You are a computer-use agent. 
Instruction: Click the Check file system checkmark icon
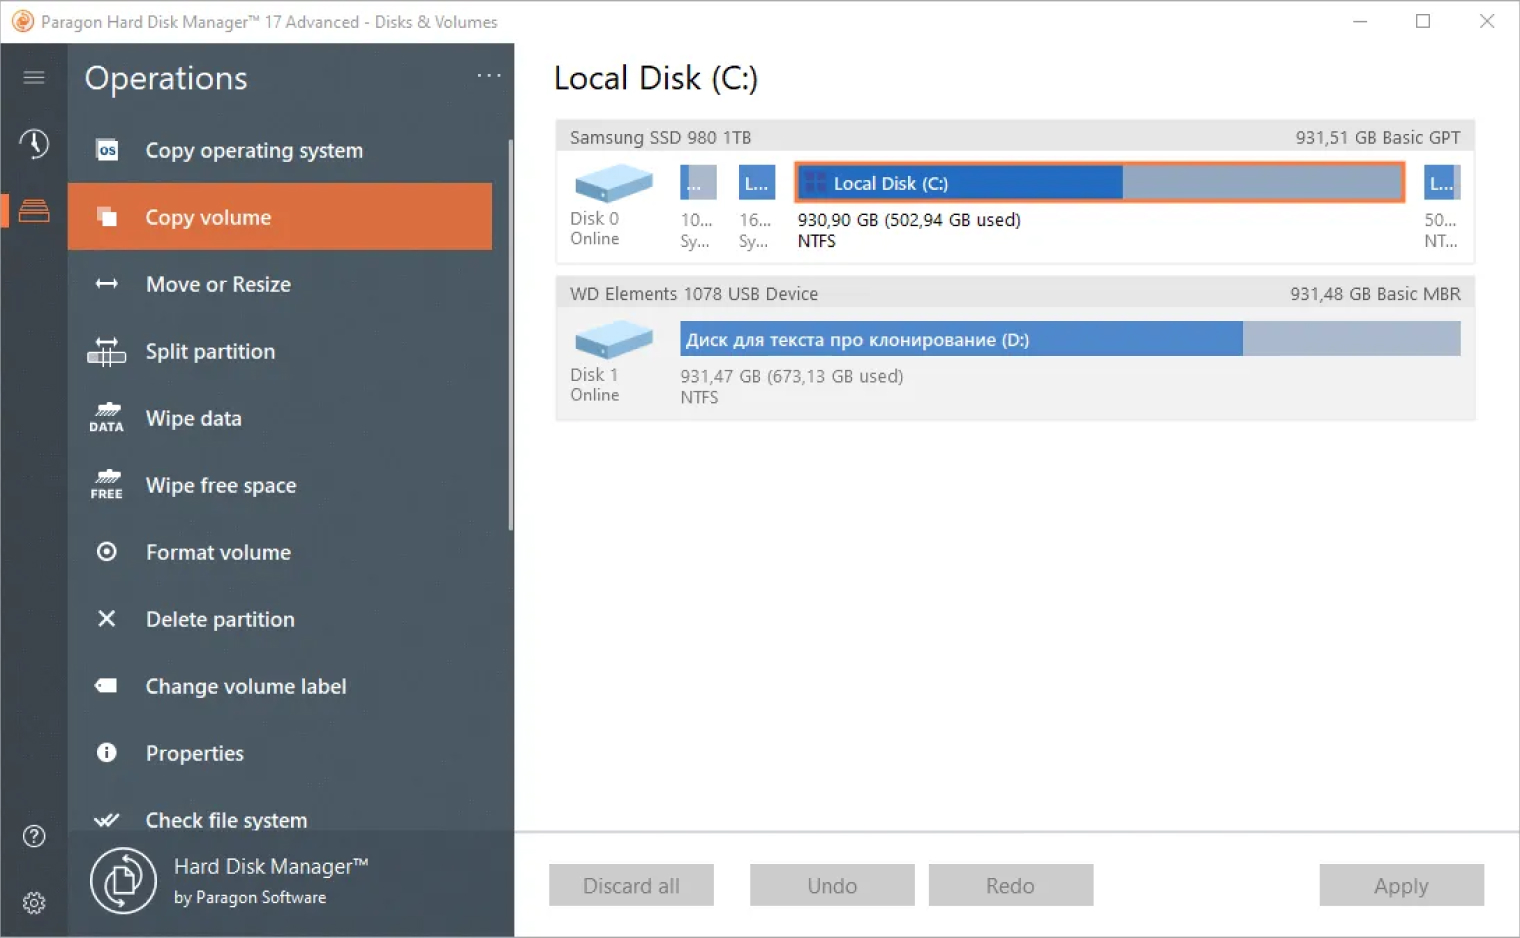point(107,820)
